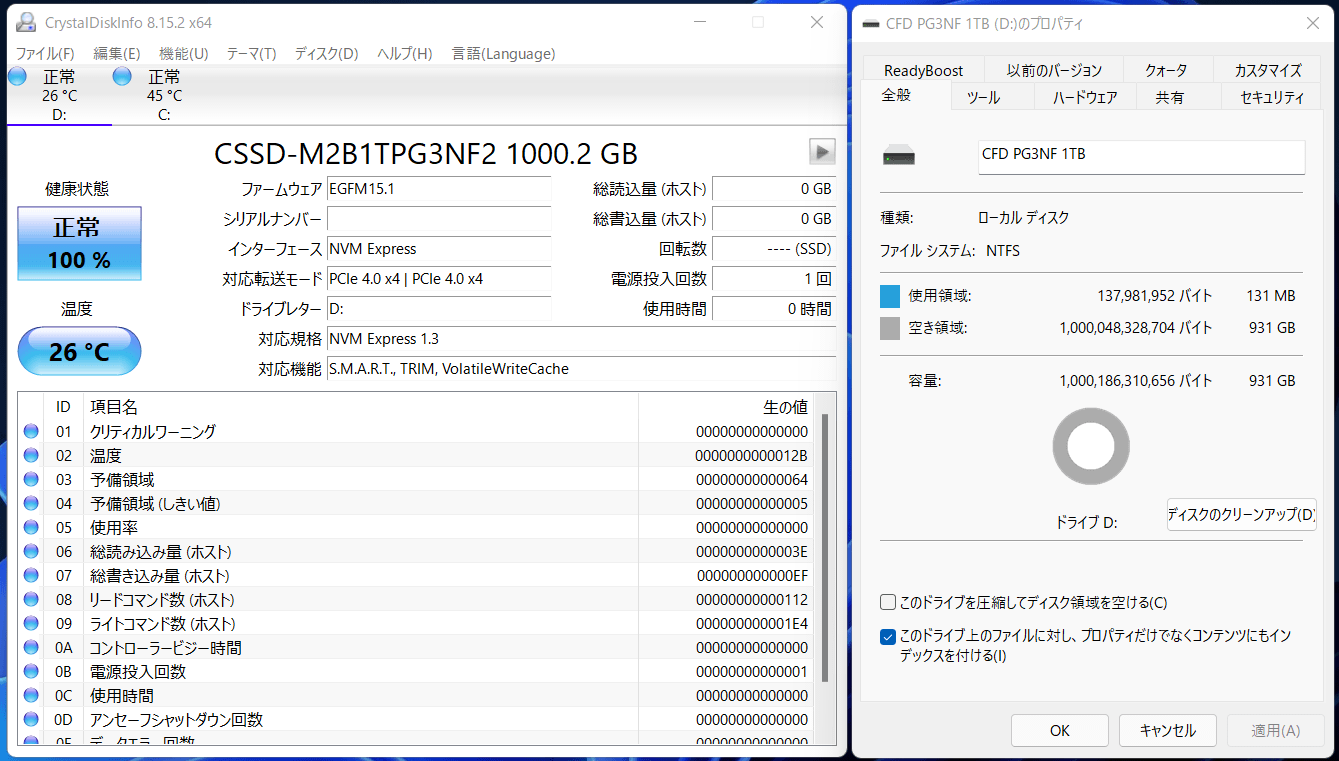The width and height of the screenshot is (1339, 761).
Task: Click the CFD PG3NF 1TB volume label field
Action: tap(1141, 157)
